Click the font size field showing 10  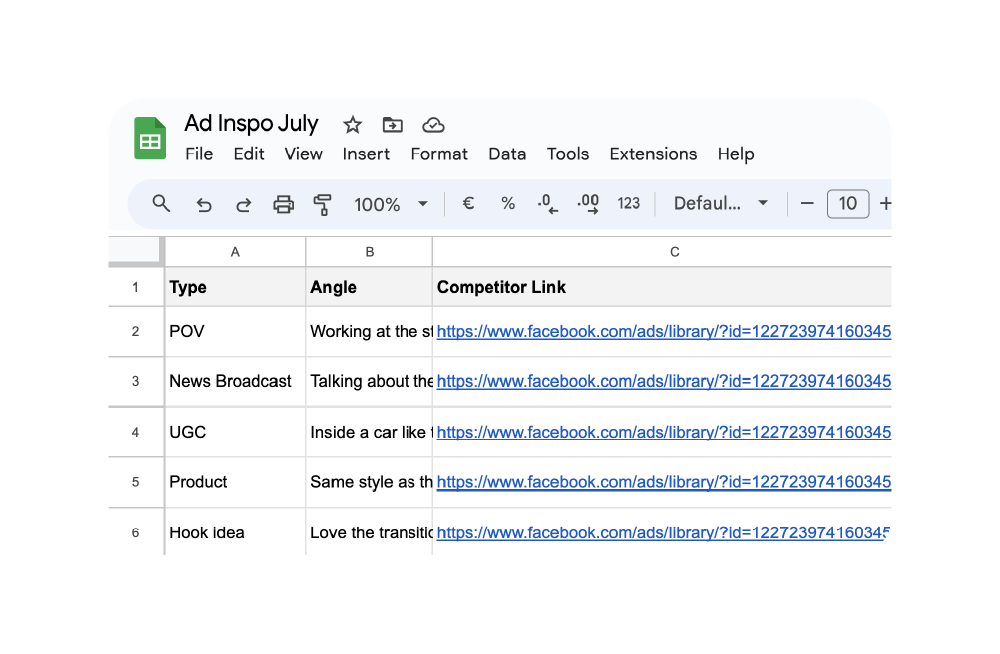[847, 204]
